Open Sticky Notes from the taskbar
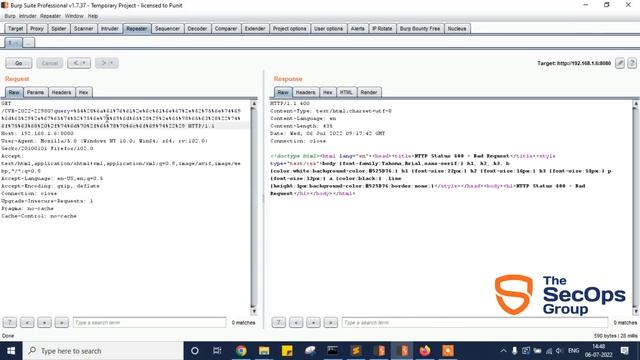 coord(287,351)
